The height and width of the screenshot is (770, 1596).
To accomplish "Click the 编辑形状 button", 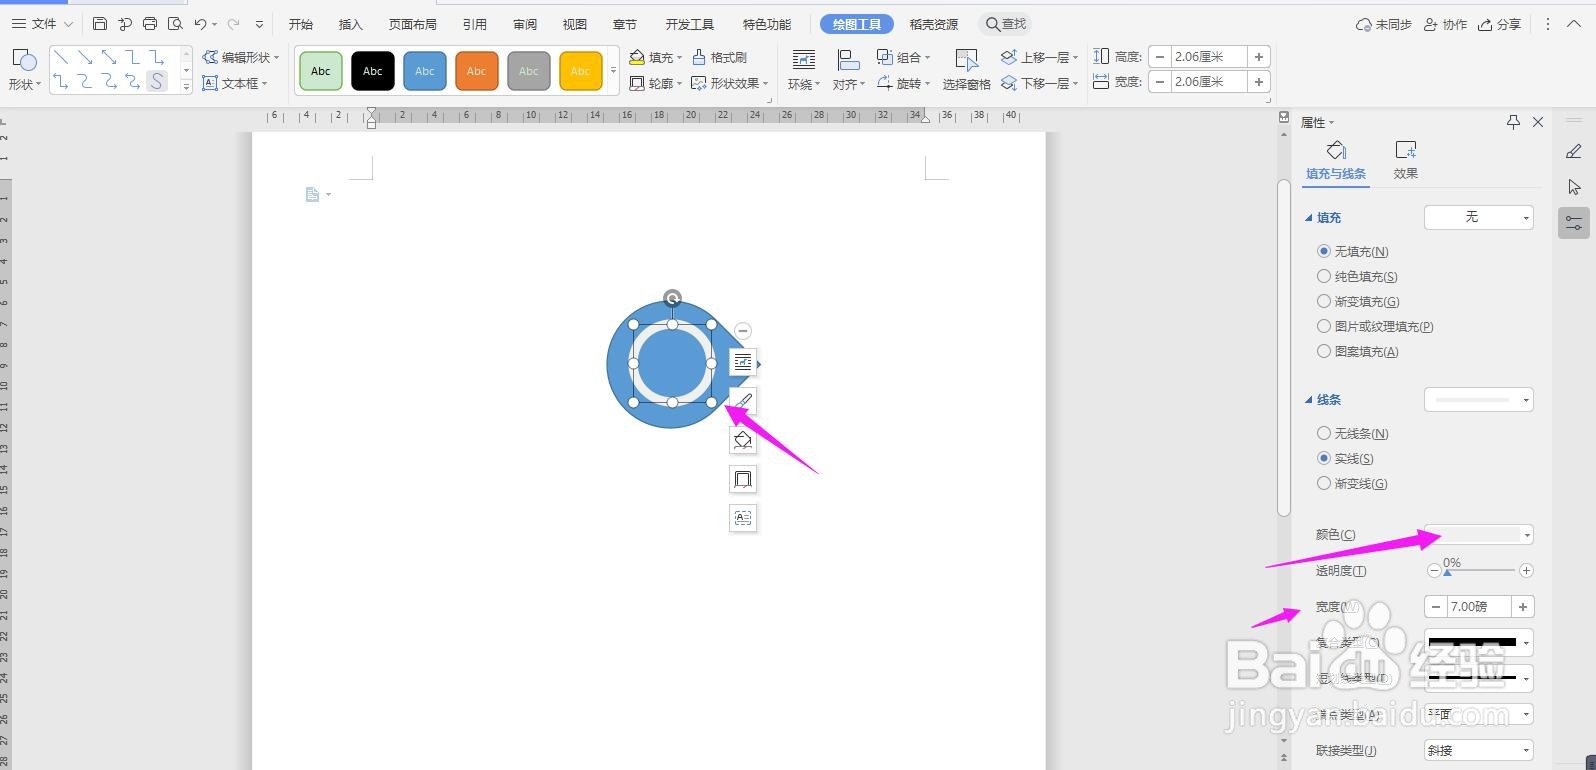I will (240, 57).
